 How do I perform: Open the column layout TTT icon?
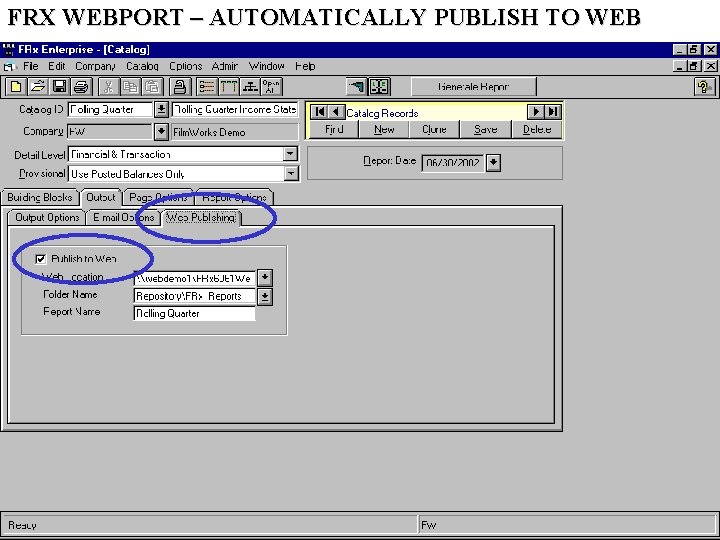click(x=228, y=87)
